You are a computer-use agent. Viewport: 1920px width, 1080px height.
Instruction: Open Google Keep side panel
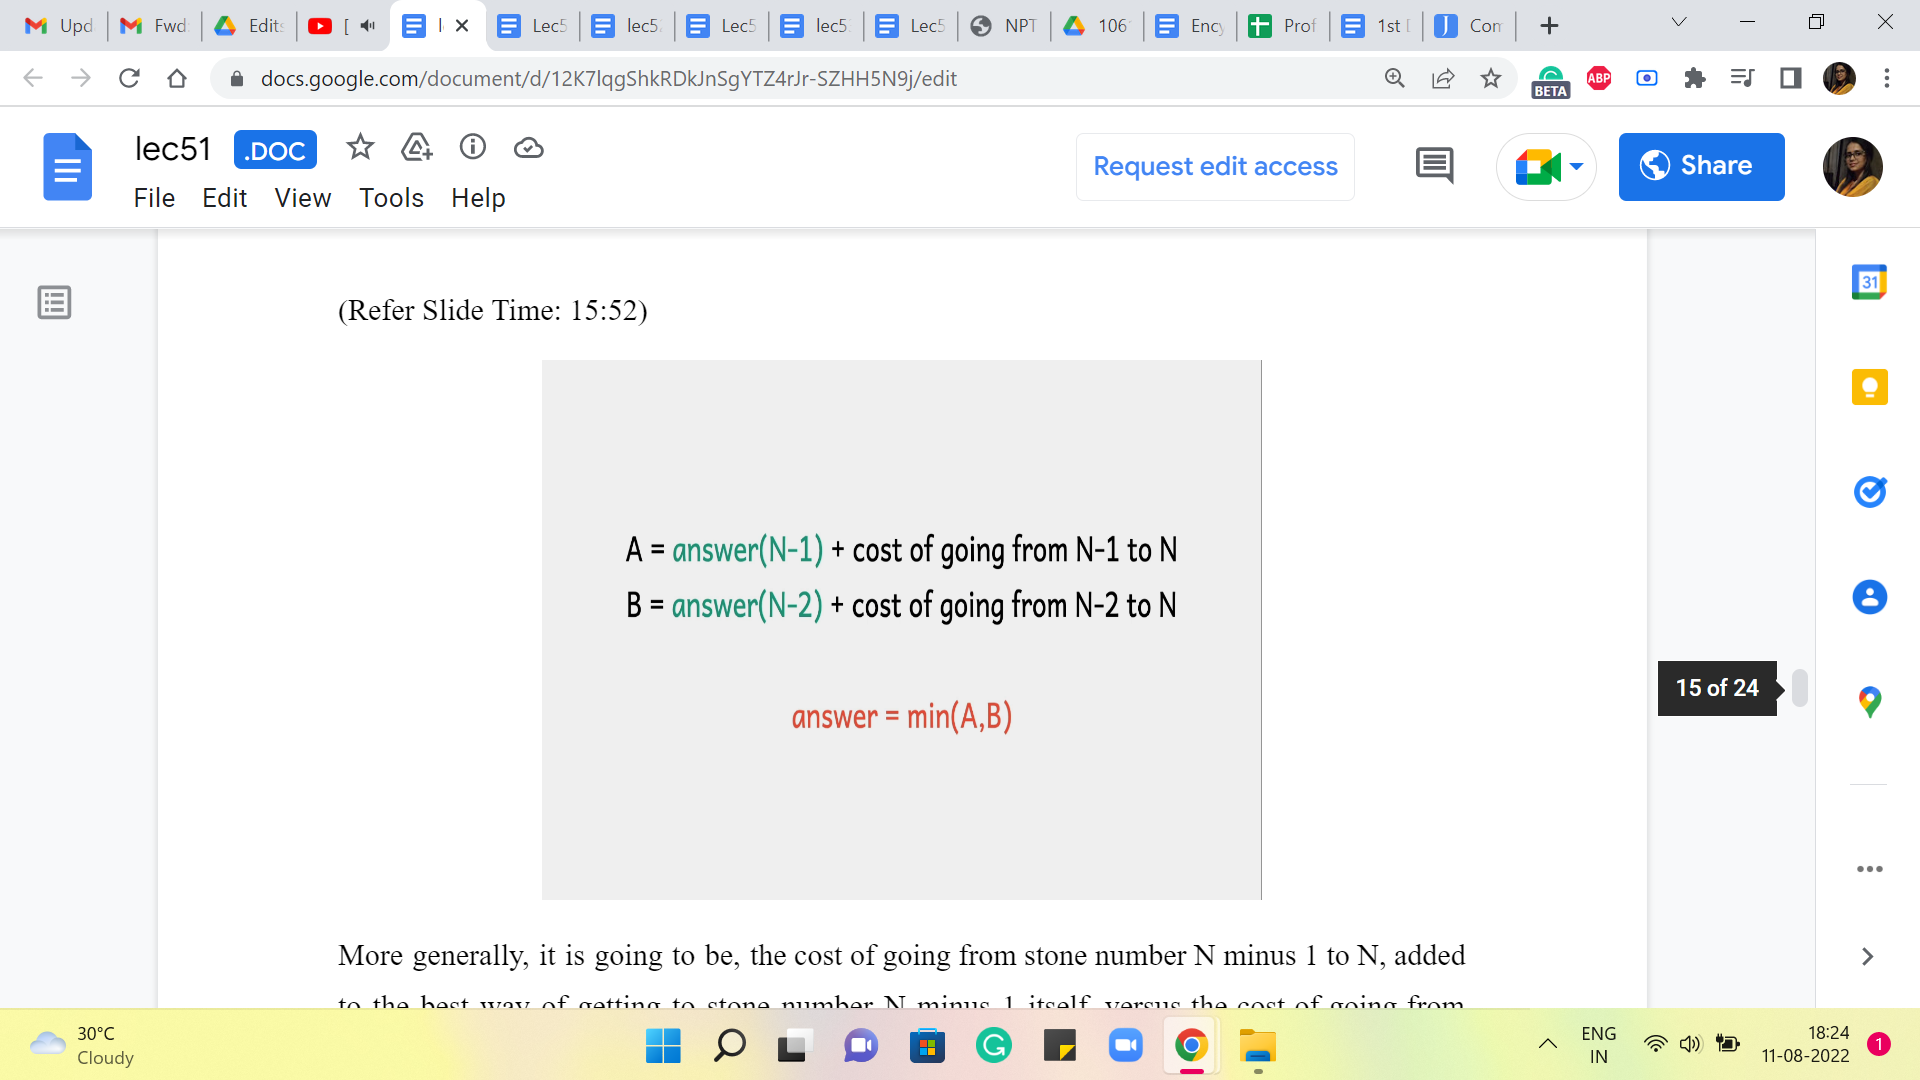pos(1868,387)
